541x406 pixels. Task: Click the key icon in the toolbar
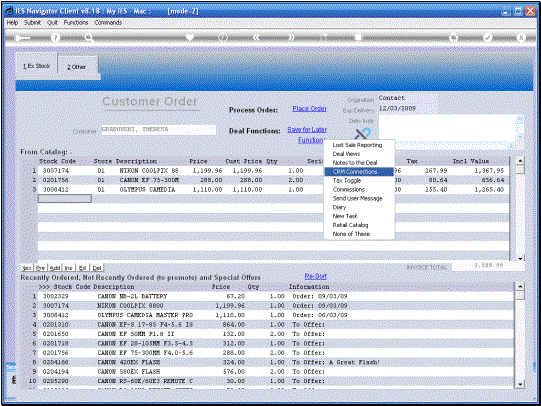click(x=22, y=37)
